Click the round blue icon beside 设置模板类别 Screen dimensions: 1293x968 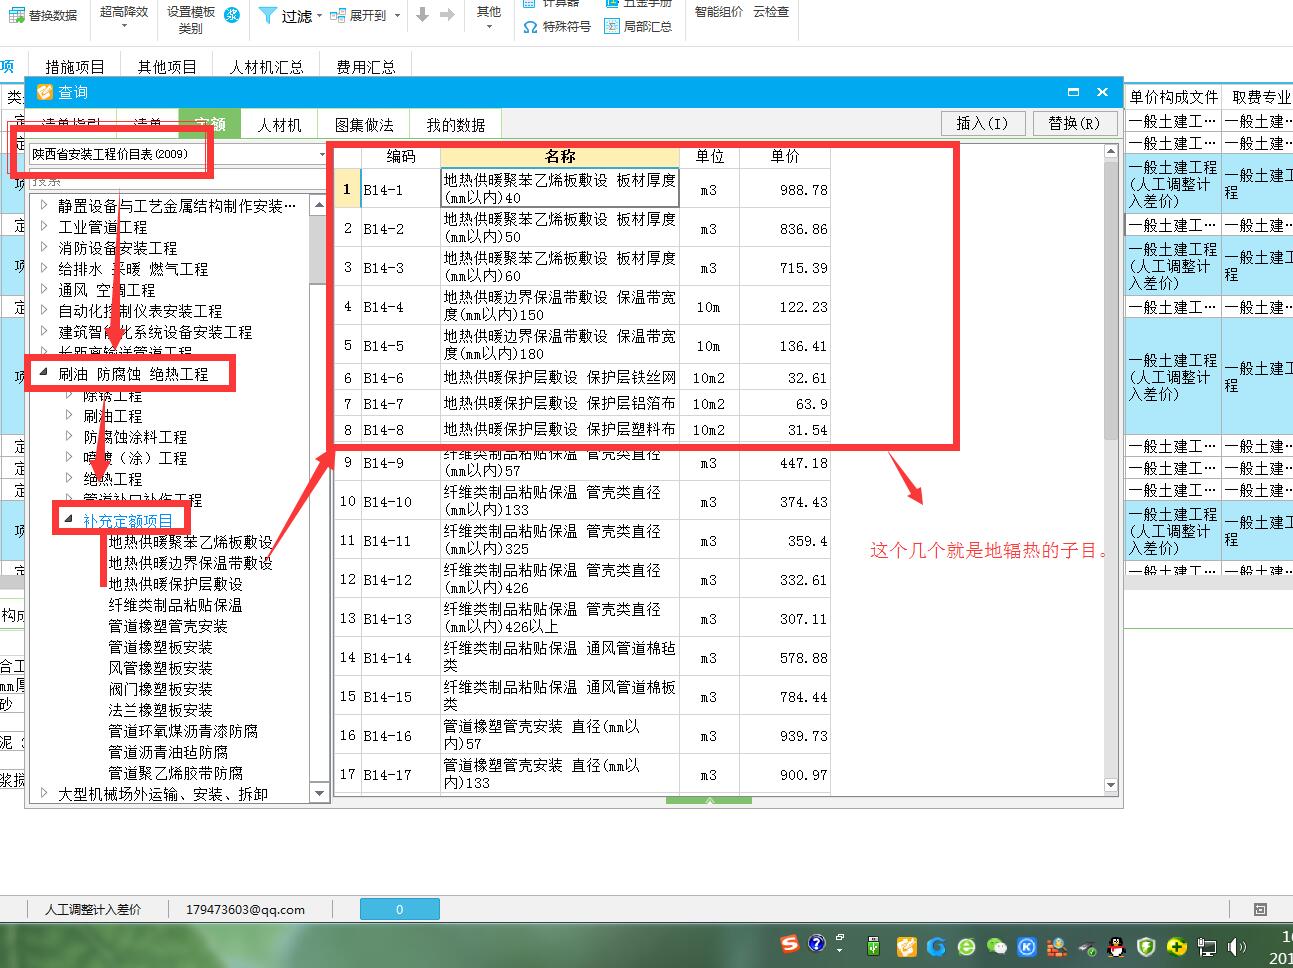point(232,15)
